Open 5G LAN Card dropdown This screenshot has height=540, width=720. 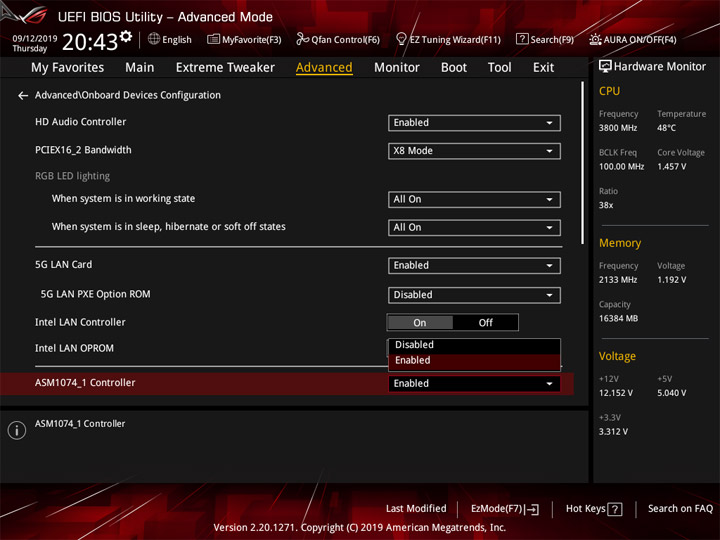coord(474,266)
